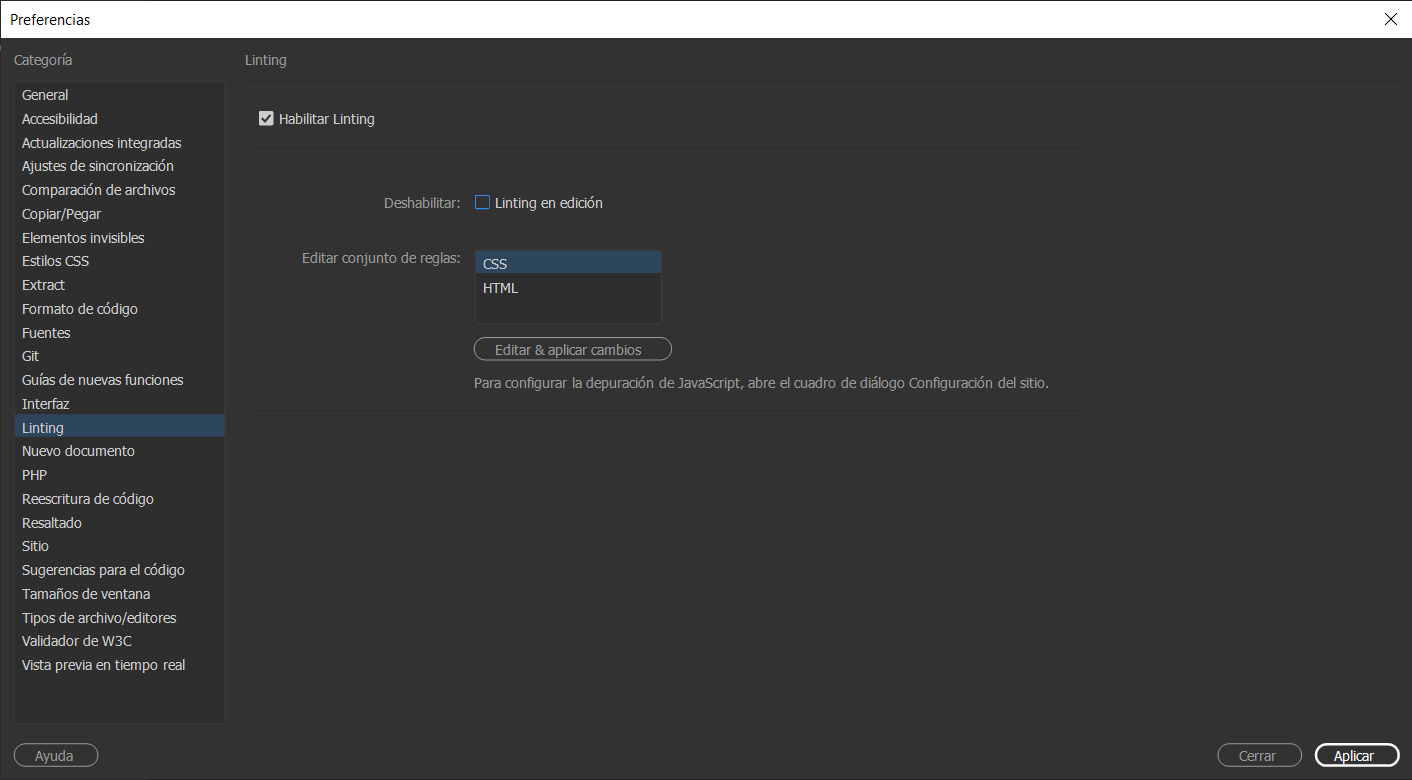Close the Preferencias dialog window
This screenshot has width=1412, height=780.
click(x=1390, y=19)
